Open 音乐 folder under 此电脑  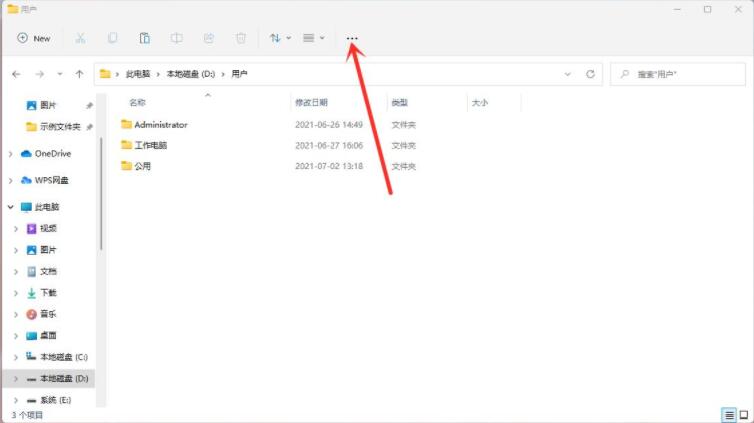48,314
